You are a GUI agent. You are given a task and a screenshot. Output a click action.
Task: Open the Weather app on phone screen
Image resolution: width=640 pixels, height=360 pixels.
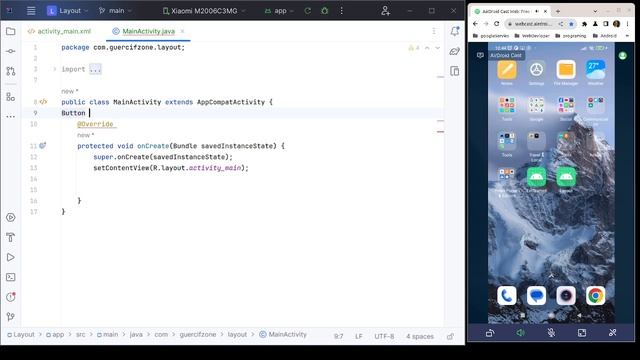click(596, 71)
